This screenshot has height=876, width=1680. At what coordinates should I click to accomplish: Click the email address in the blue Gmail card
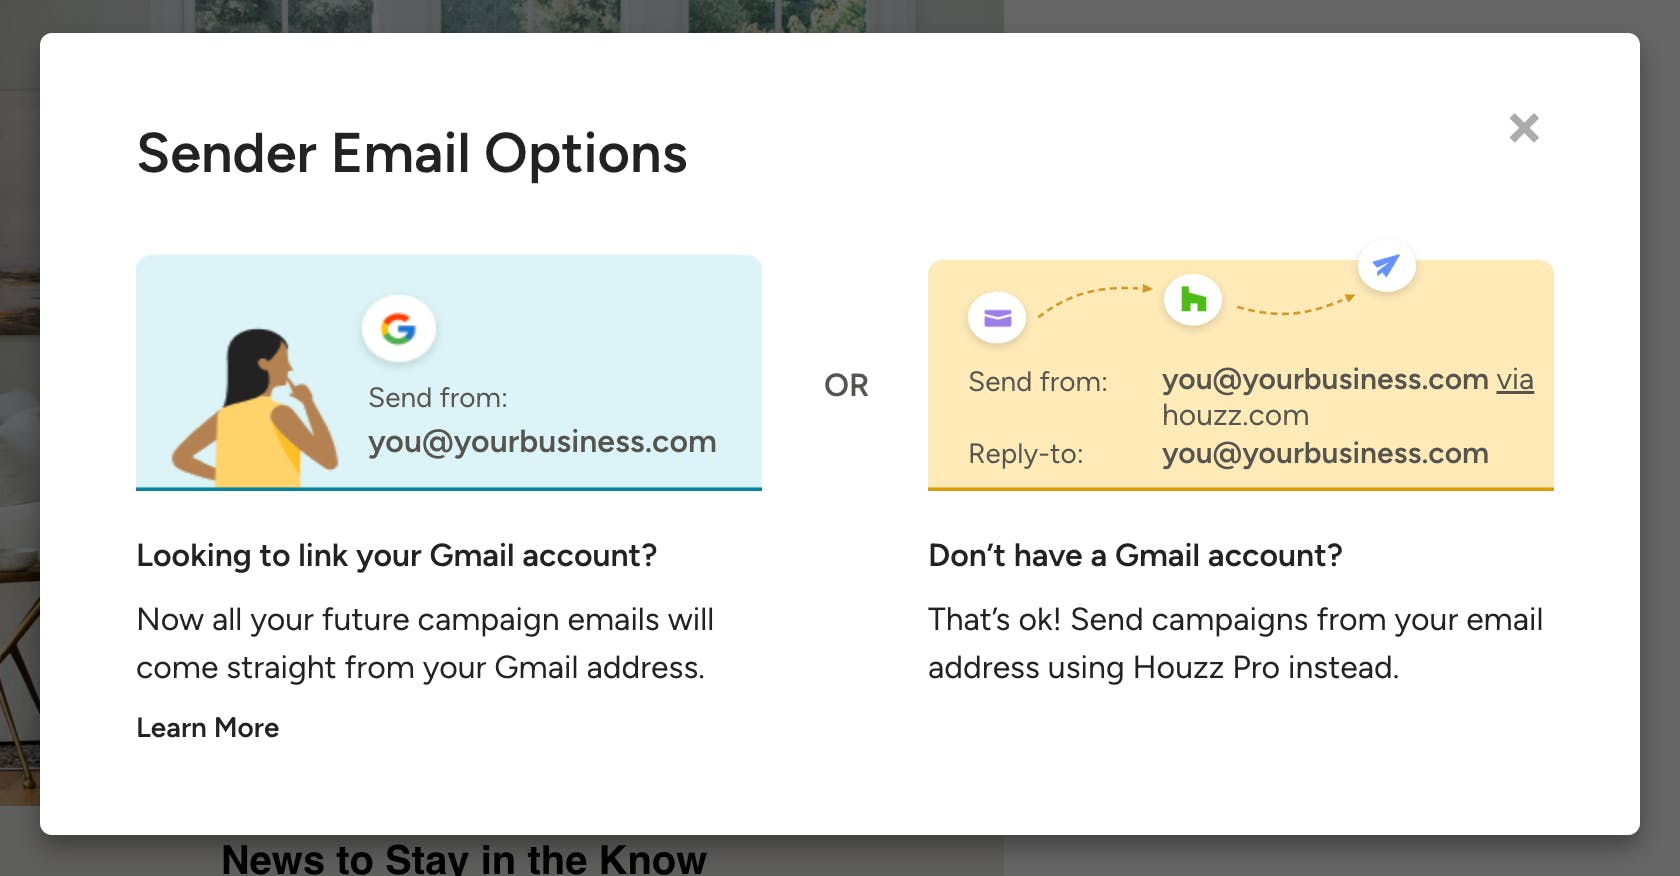tap(542, 442)
